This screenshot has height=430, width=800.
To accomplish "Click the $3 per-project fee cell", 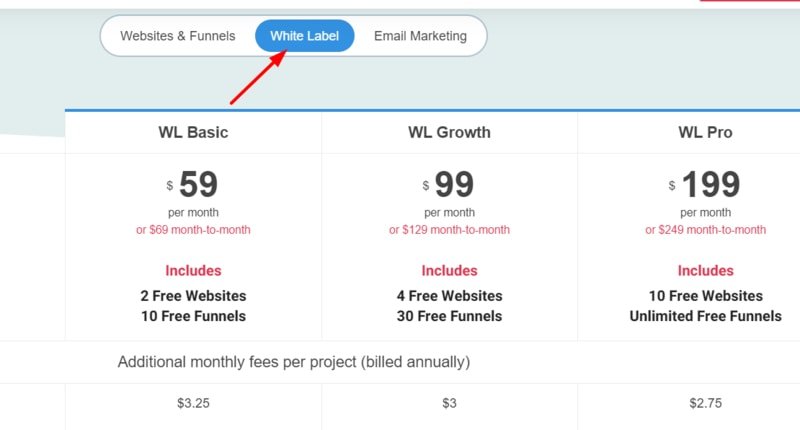I will pos(449,403).
